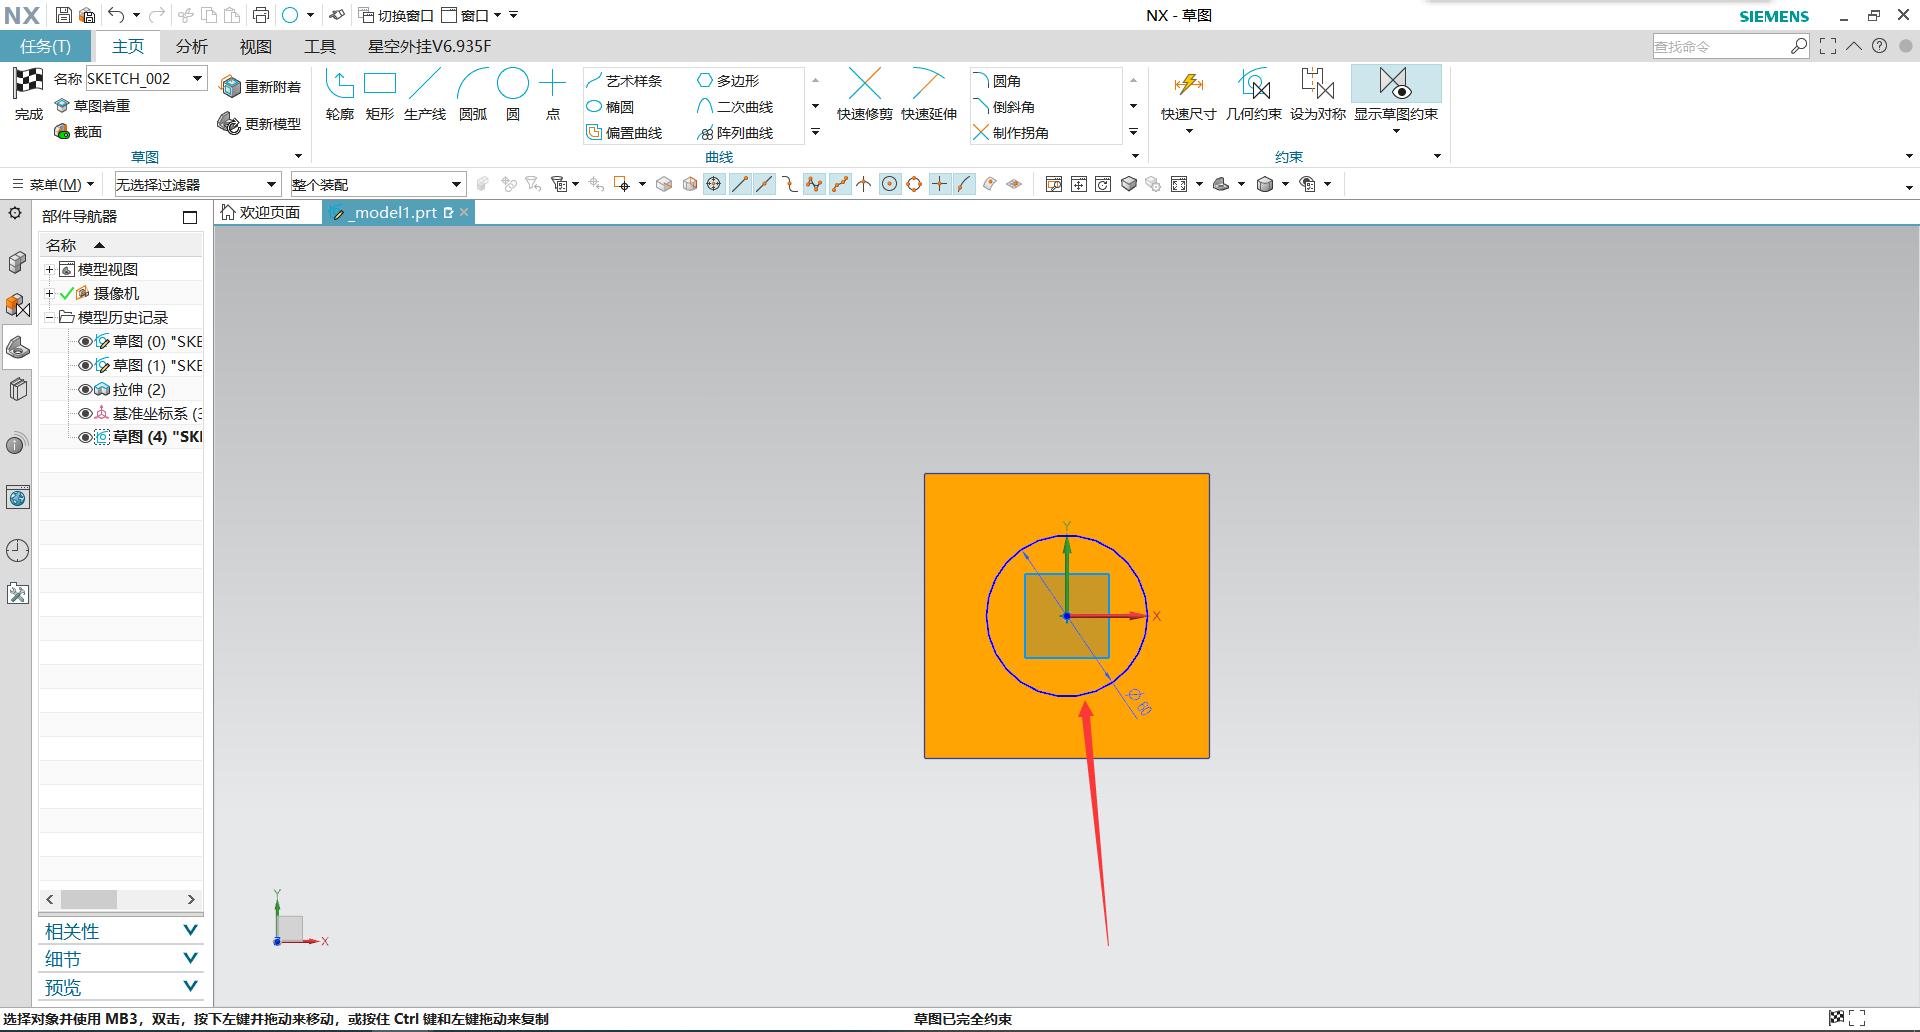Switch to the 星空外挂V6.935F tab
The width and height of the screenshot is (1920, 1032).
[x=430, y=46]
